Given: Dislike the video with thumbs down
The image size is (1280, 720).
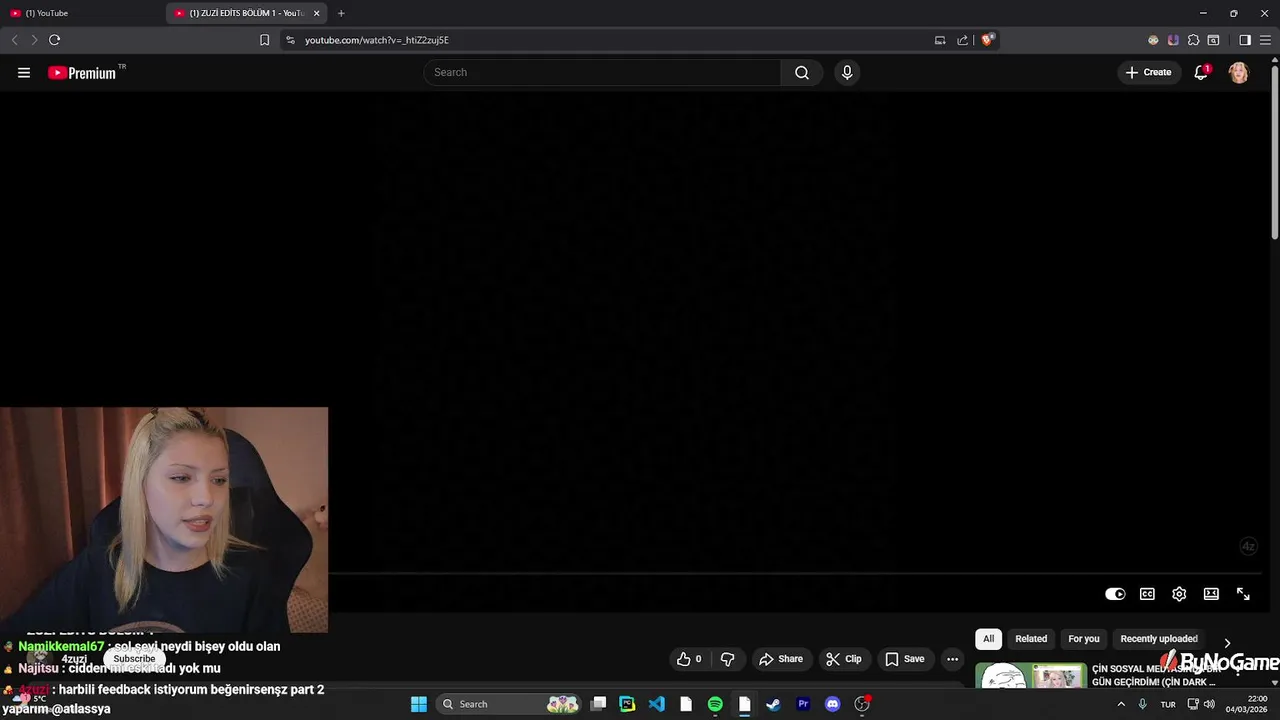Looking at the screenshot, I should [728, 659].
